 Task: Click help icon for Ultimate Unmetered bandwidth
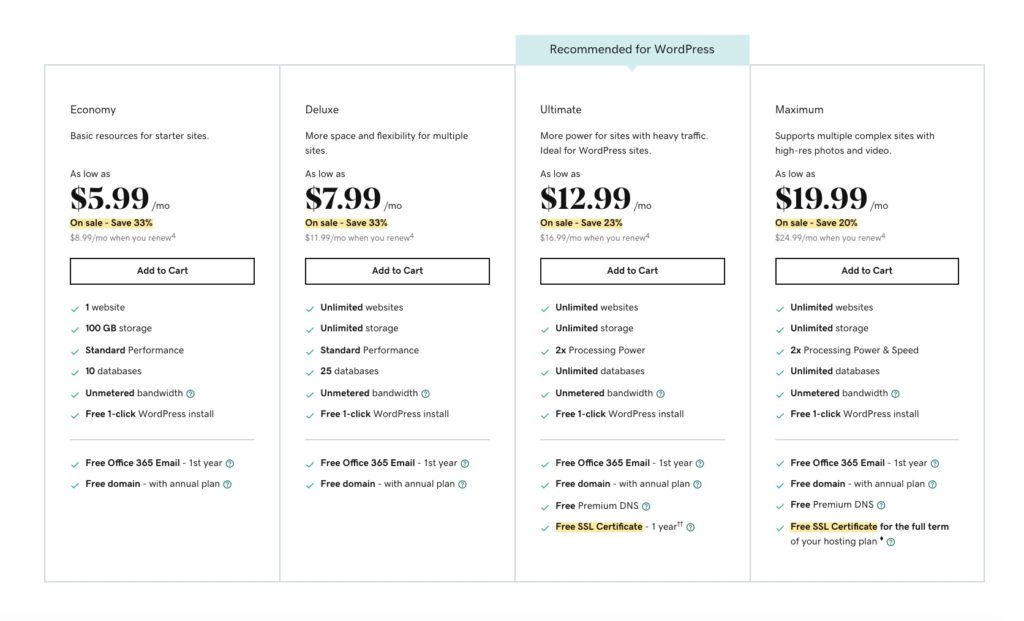point(660,394)
